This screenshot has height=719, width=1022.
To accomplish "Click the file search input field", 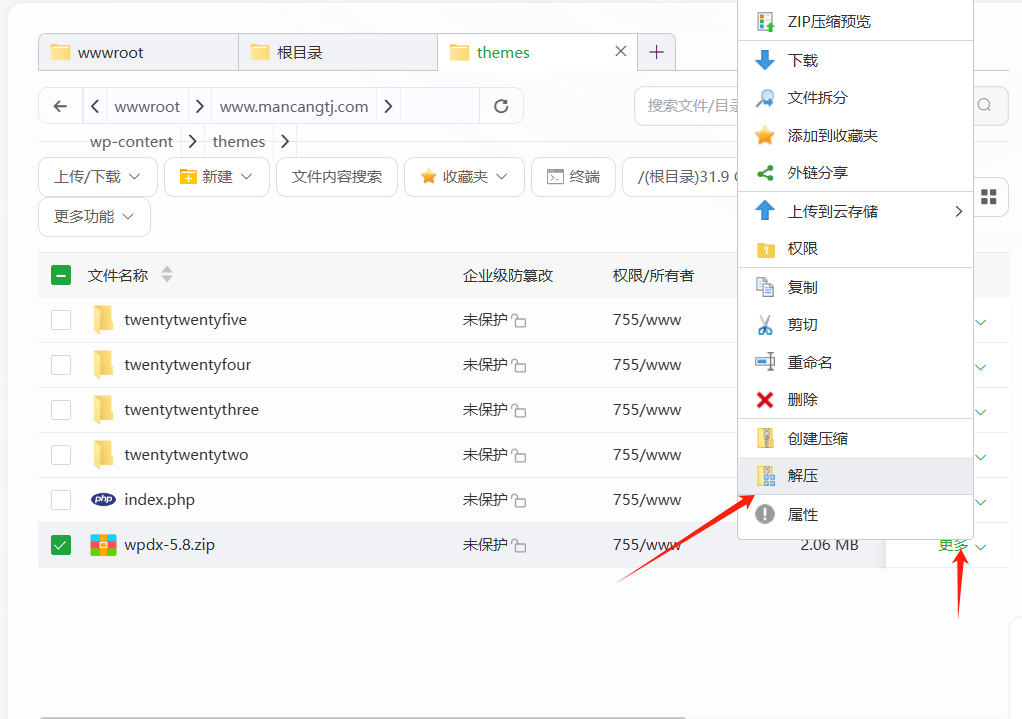I will (x=690, y=106).
